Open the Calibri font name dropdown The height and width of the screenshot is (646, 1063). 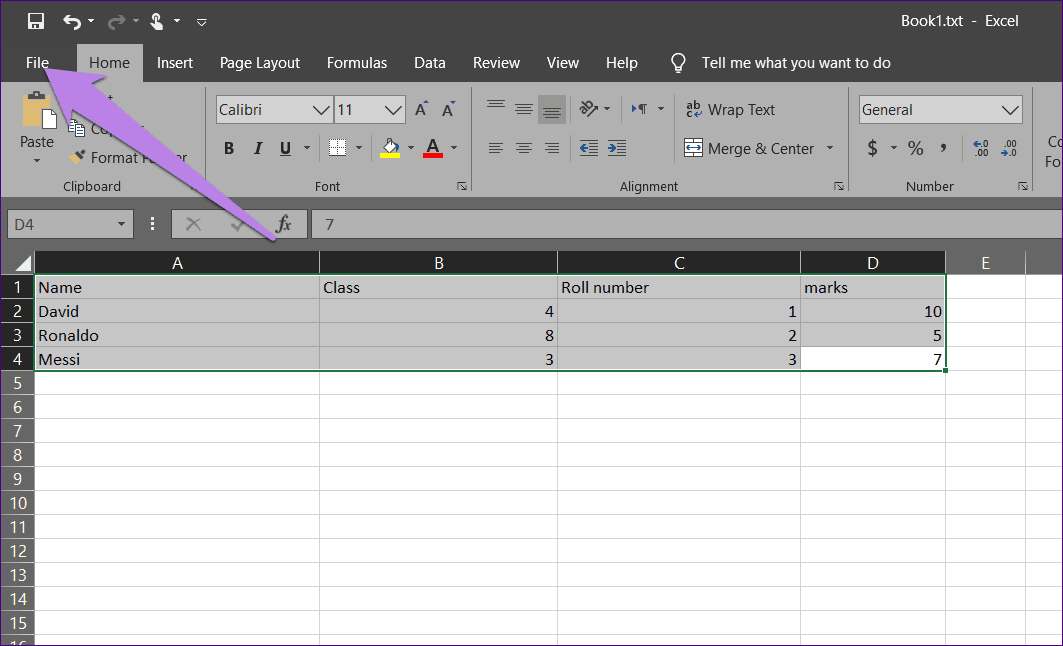coord(321,110)
